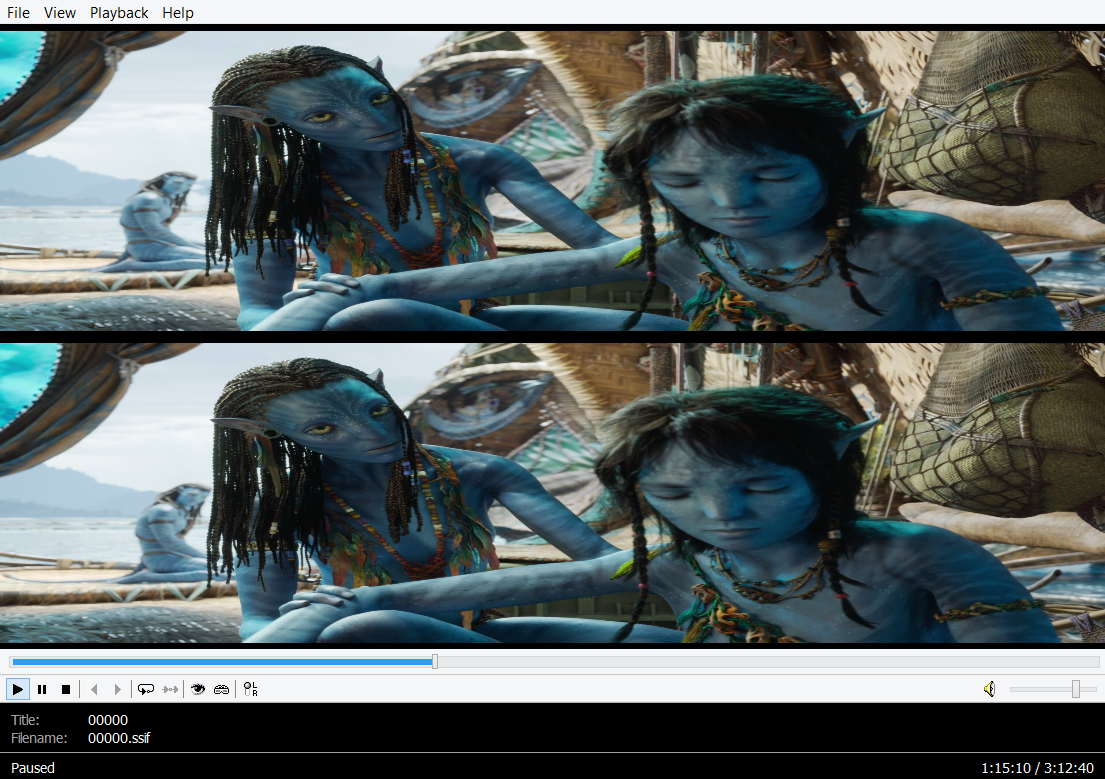Toggle the L/R swap eyes switch
Viewport: 1105px width, 779px height.
tap(250, 689)
